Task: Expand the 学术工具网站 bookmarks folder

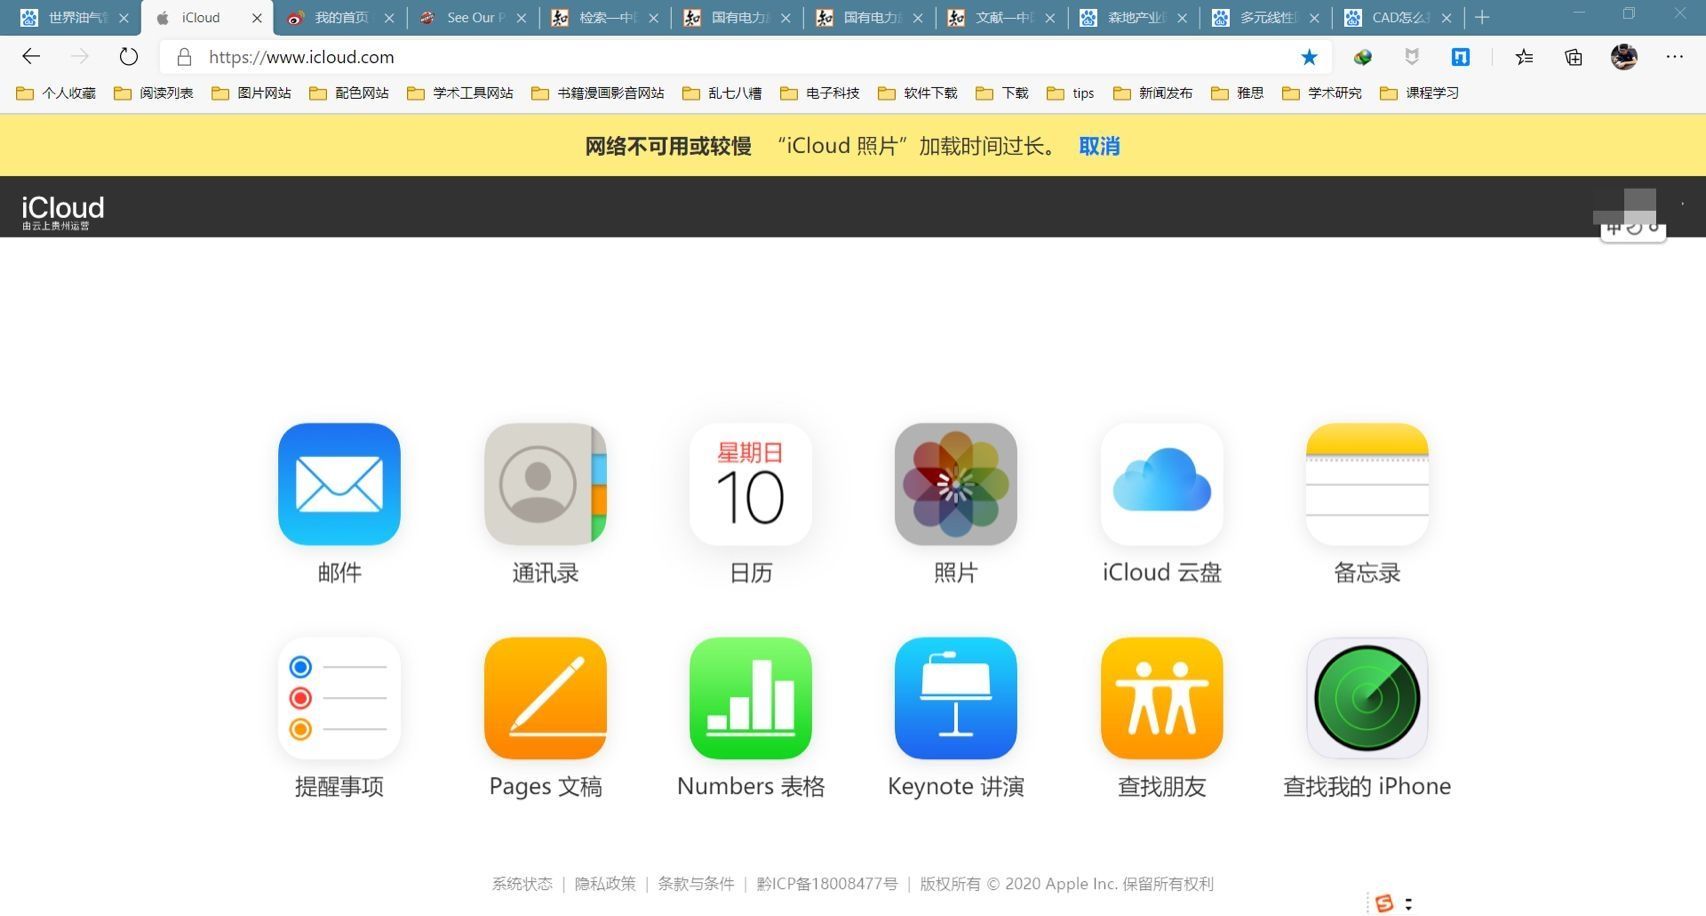Action: click(x=461, y=93)
